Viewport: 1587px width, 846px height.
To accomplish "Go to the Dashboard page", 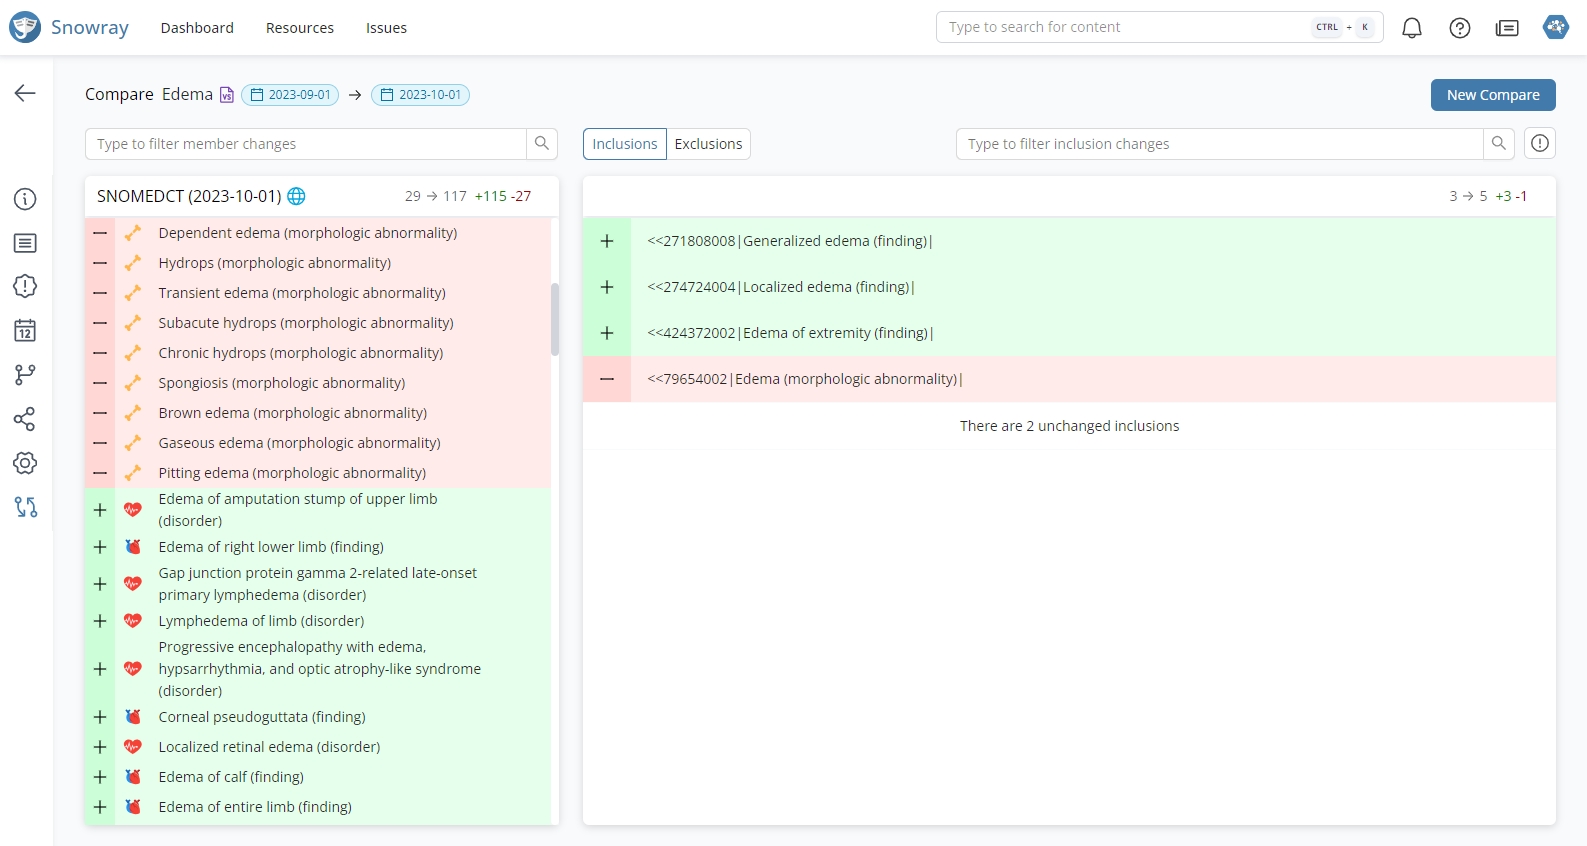I will tap(197, 28).
